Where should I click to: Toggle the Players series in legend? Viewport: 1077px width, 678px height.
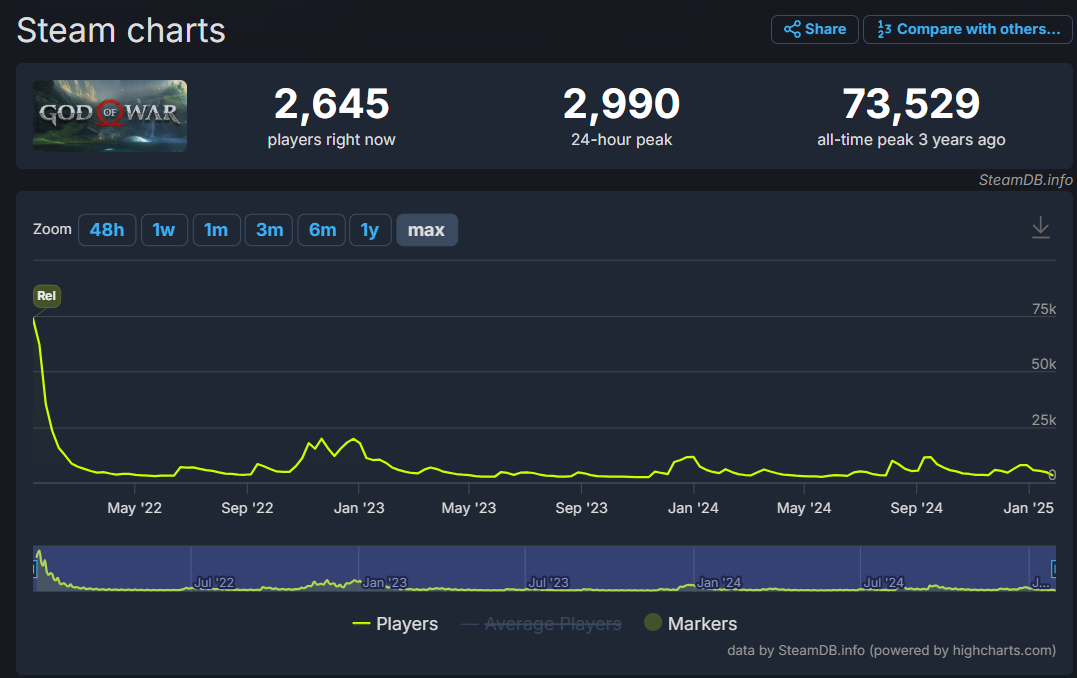(395, 624)
